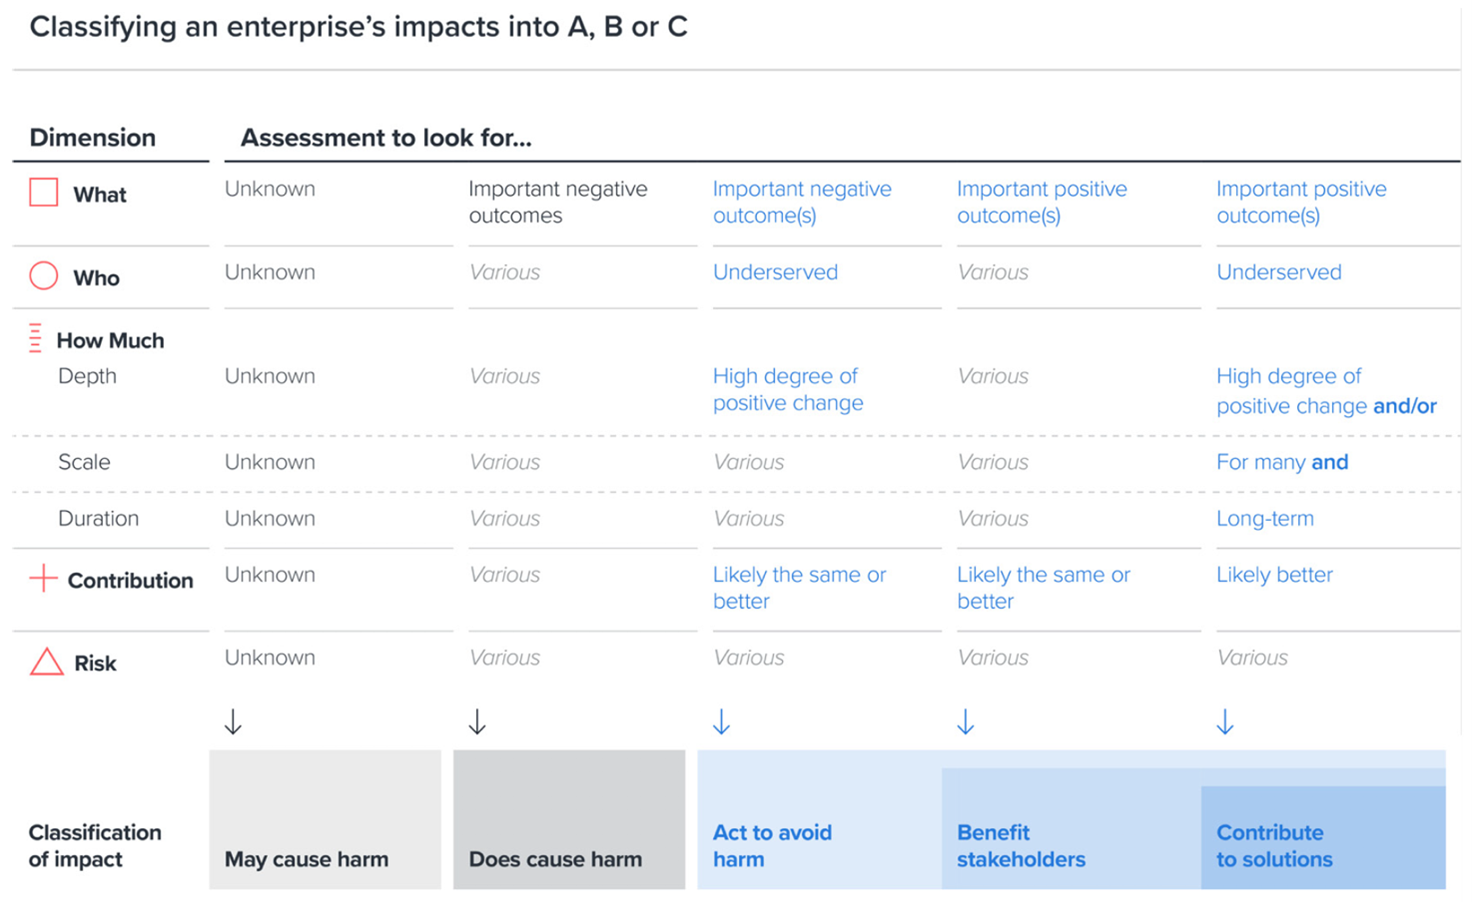The height and width of the screenshot is (902, 1472).
Task: Click the Contribute to solutions label
Action: click(x=1275, y=846)
